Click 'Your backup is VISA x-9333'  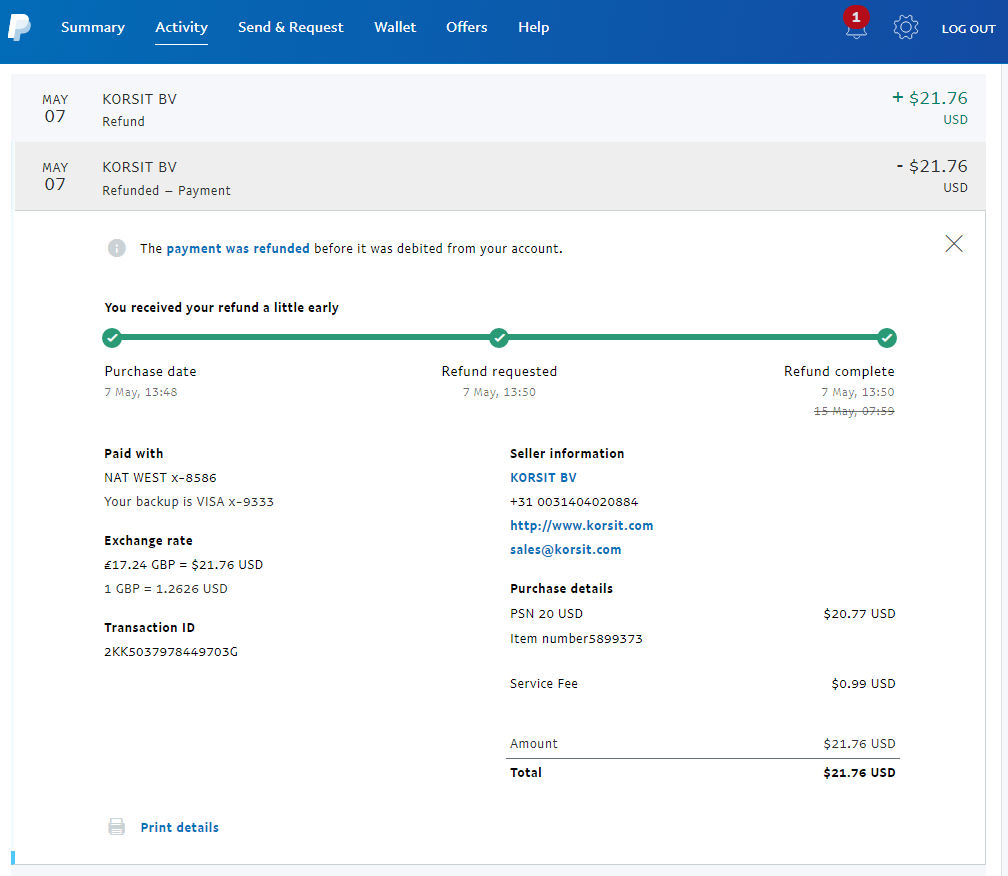tap(188, 501)
